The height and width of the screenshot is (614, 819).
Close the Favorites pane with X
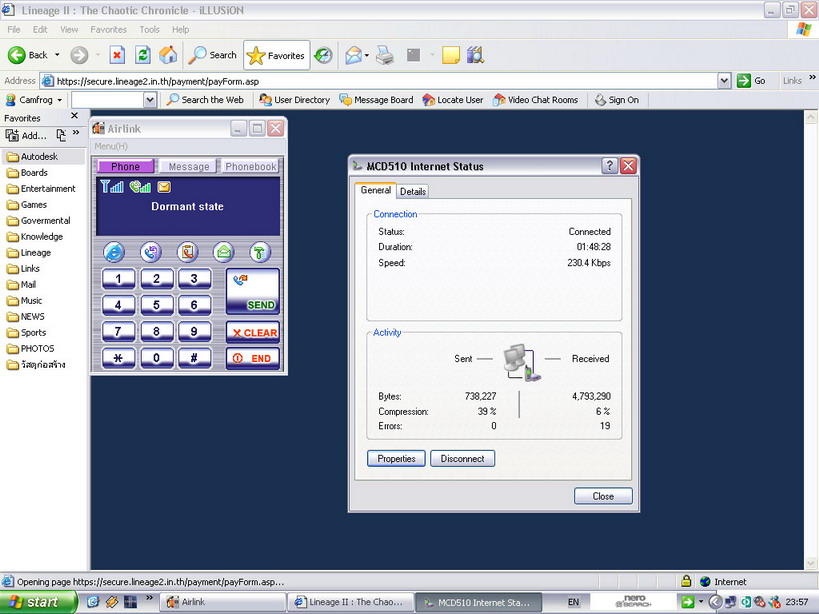click(74, 115)
